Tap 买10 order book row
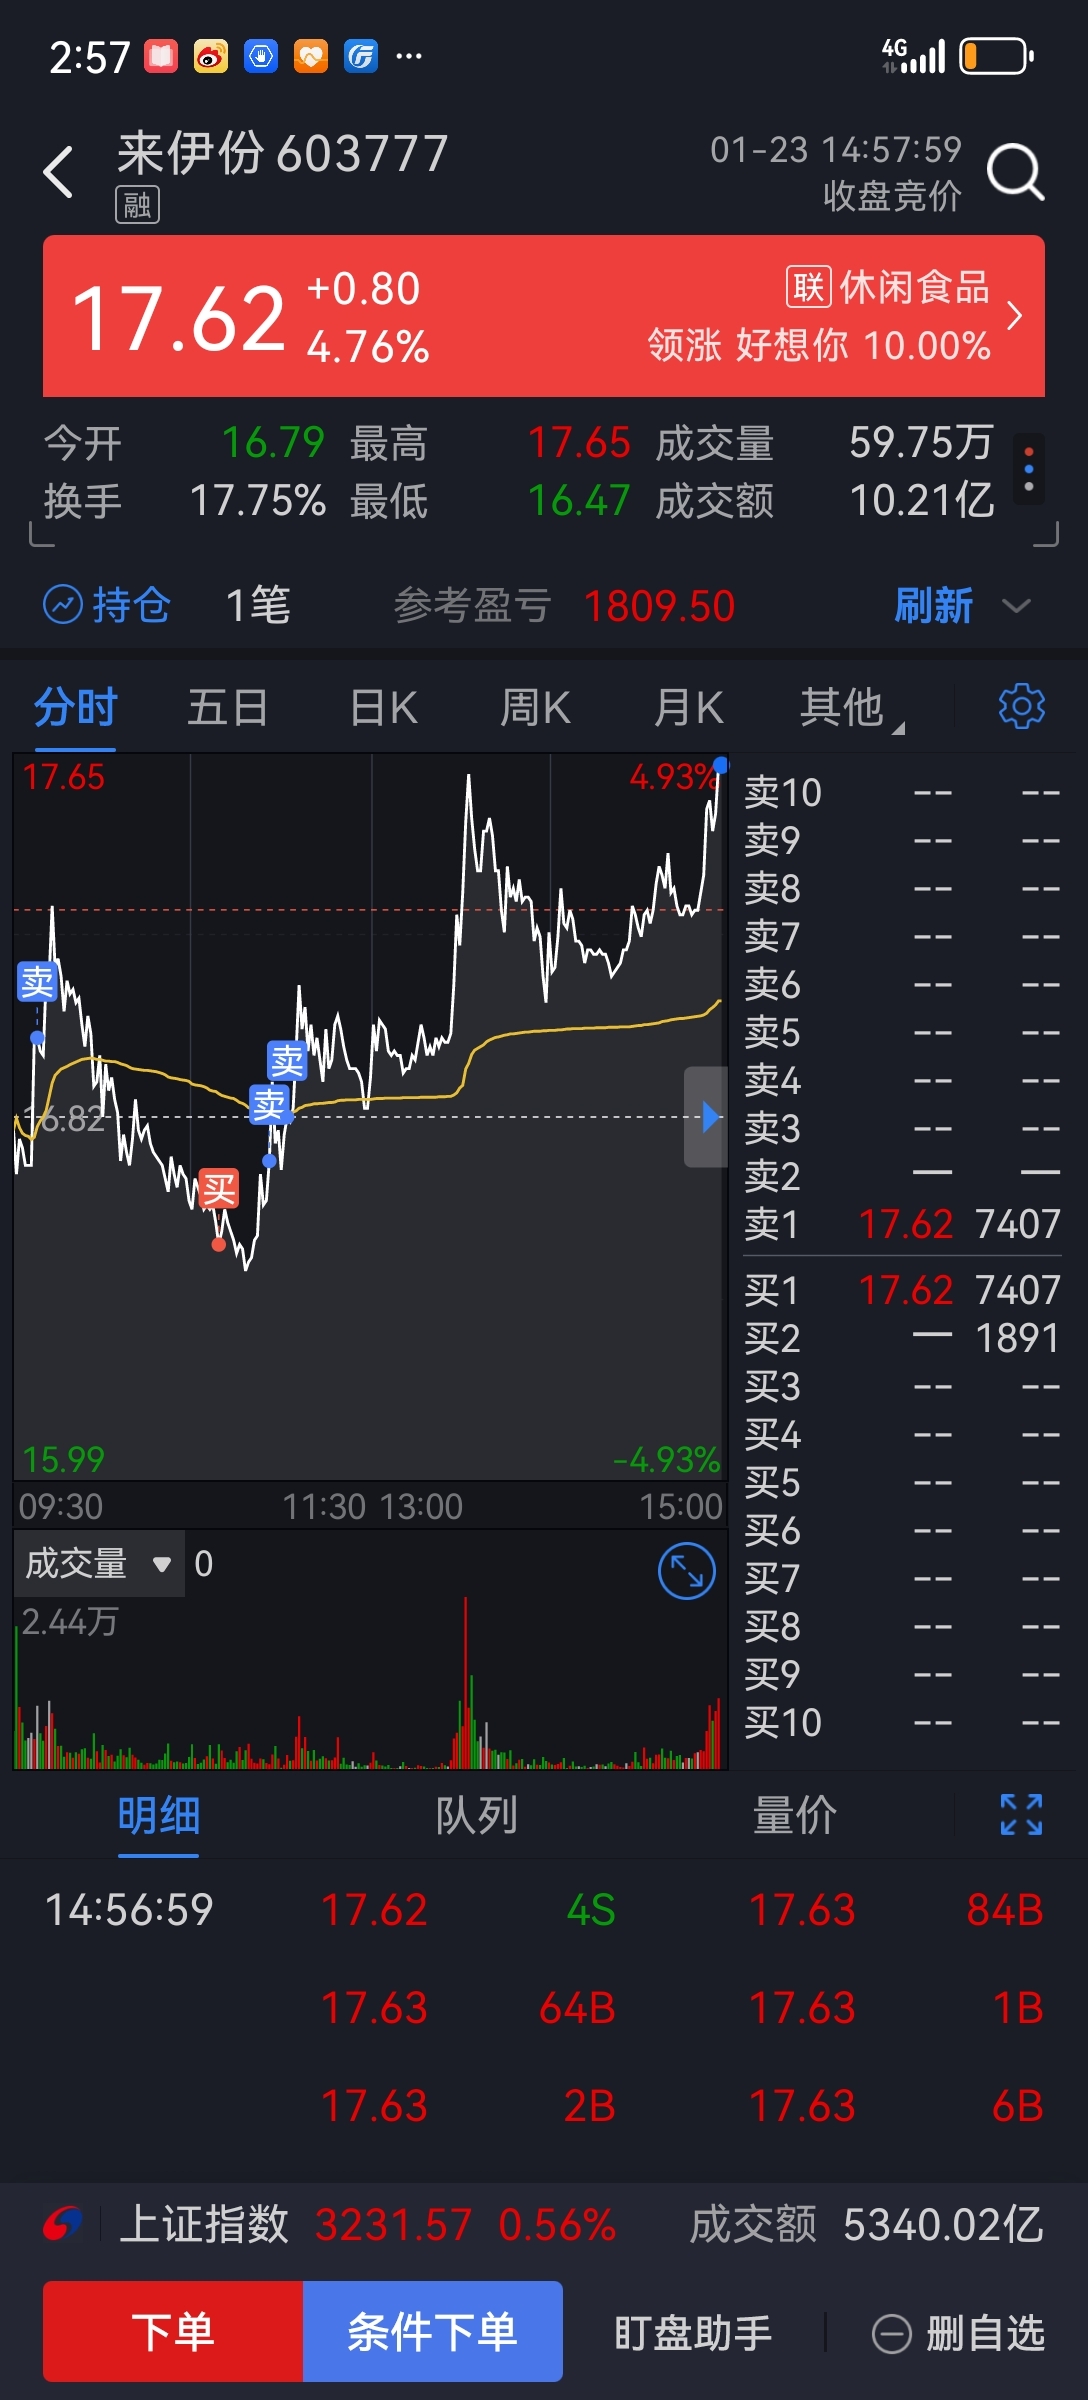Viewport: 1088px width, 2400px height. [902, 1722]
